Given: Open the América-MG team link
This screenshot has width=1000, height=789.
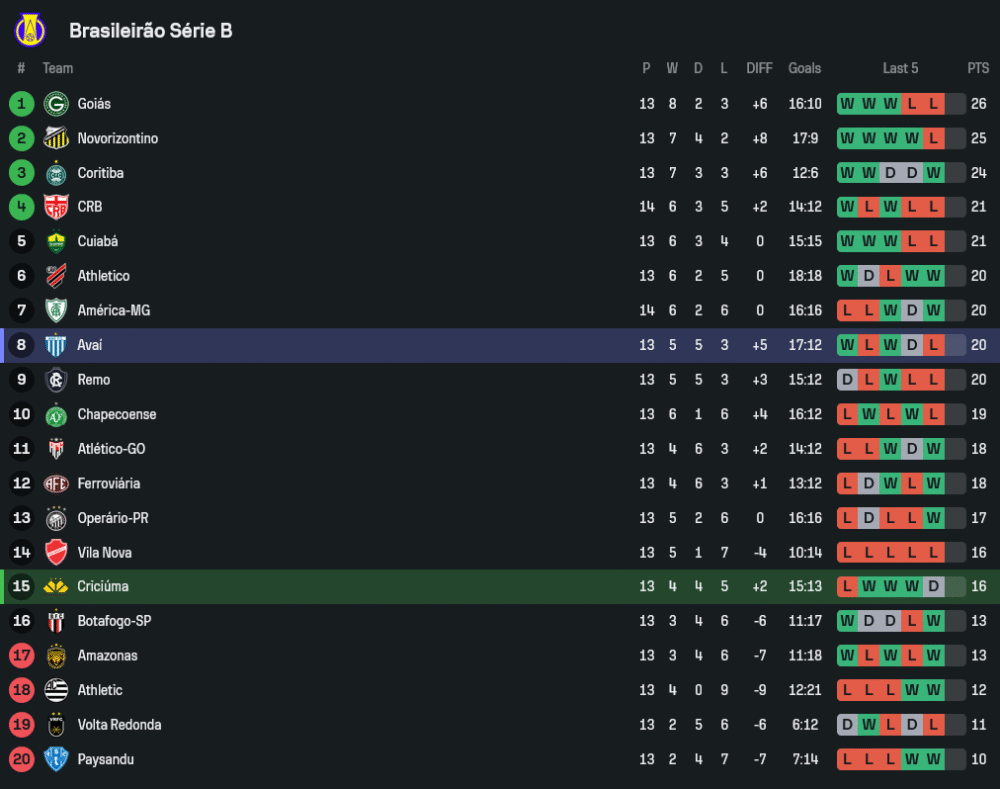Looking at the screenshot, I should 113,311.
